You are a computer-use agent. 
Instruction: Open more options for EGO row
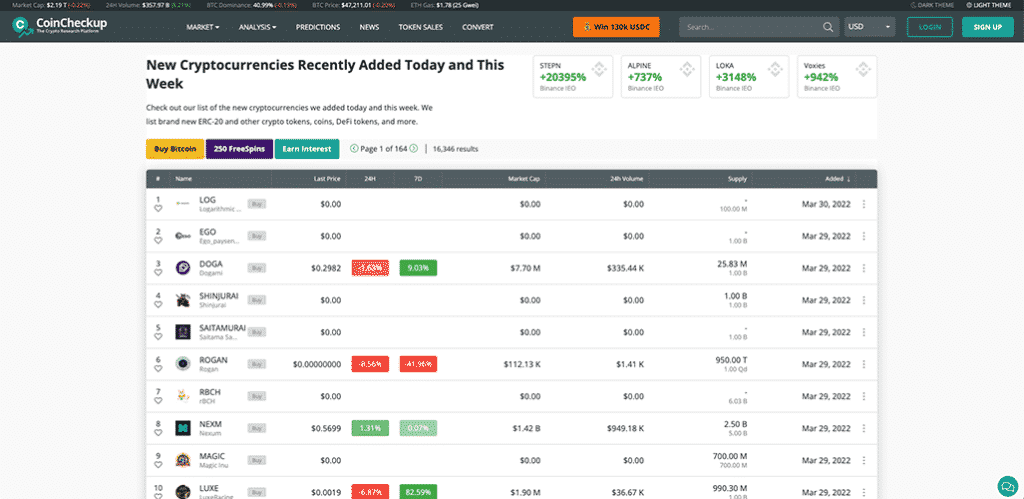tap(864, 236)
